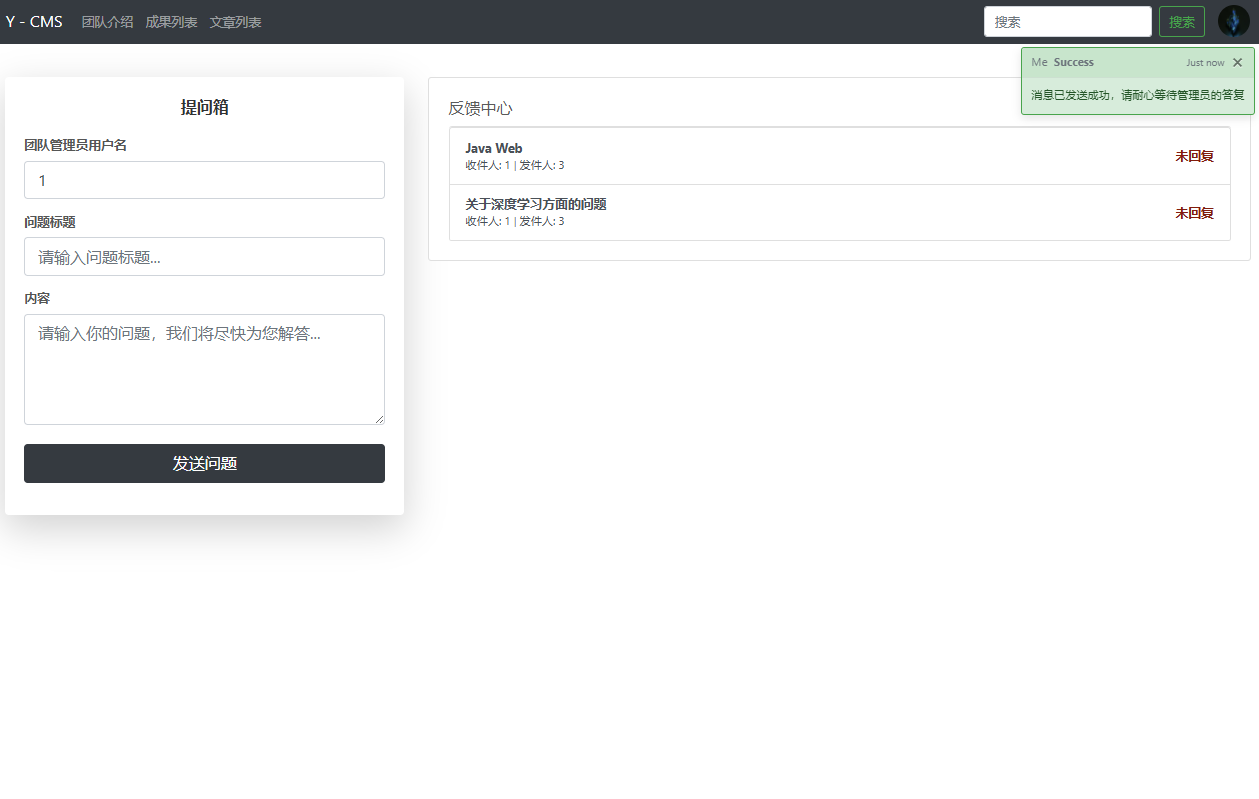Focus the 搜索 search input box

click(x=1067, y=22)
